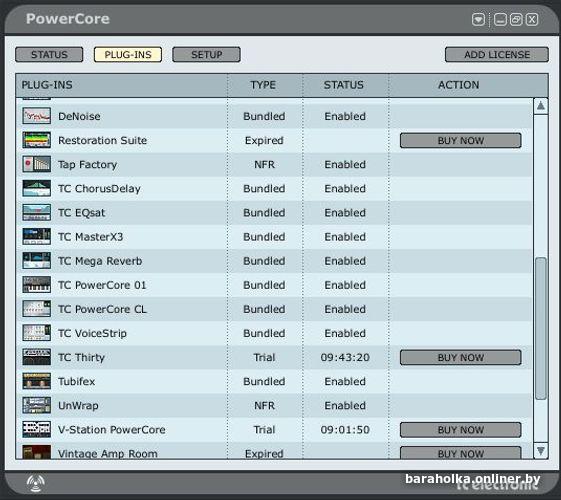Click BUY NOW for V-Station PowerCore
The height and width of the screenshot is (500, 561).
460,430
